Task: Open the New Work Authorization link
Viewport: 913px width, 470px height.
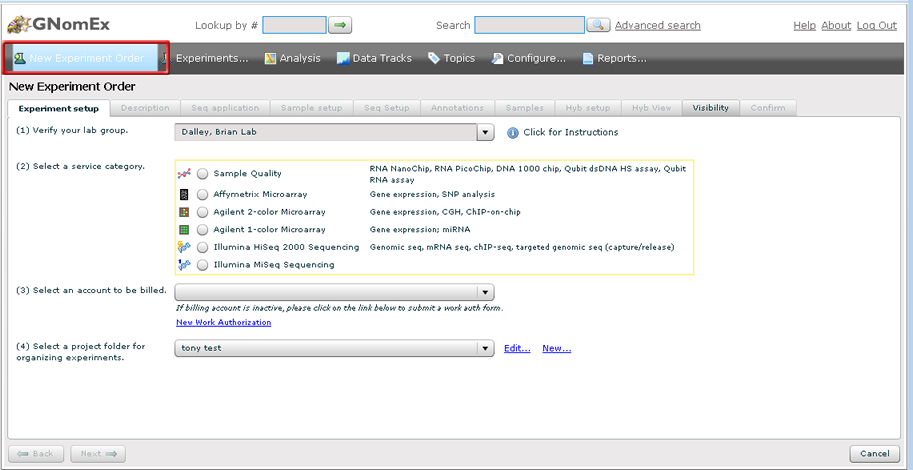Action: pos(224,322)
